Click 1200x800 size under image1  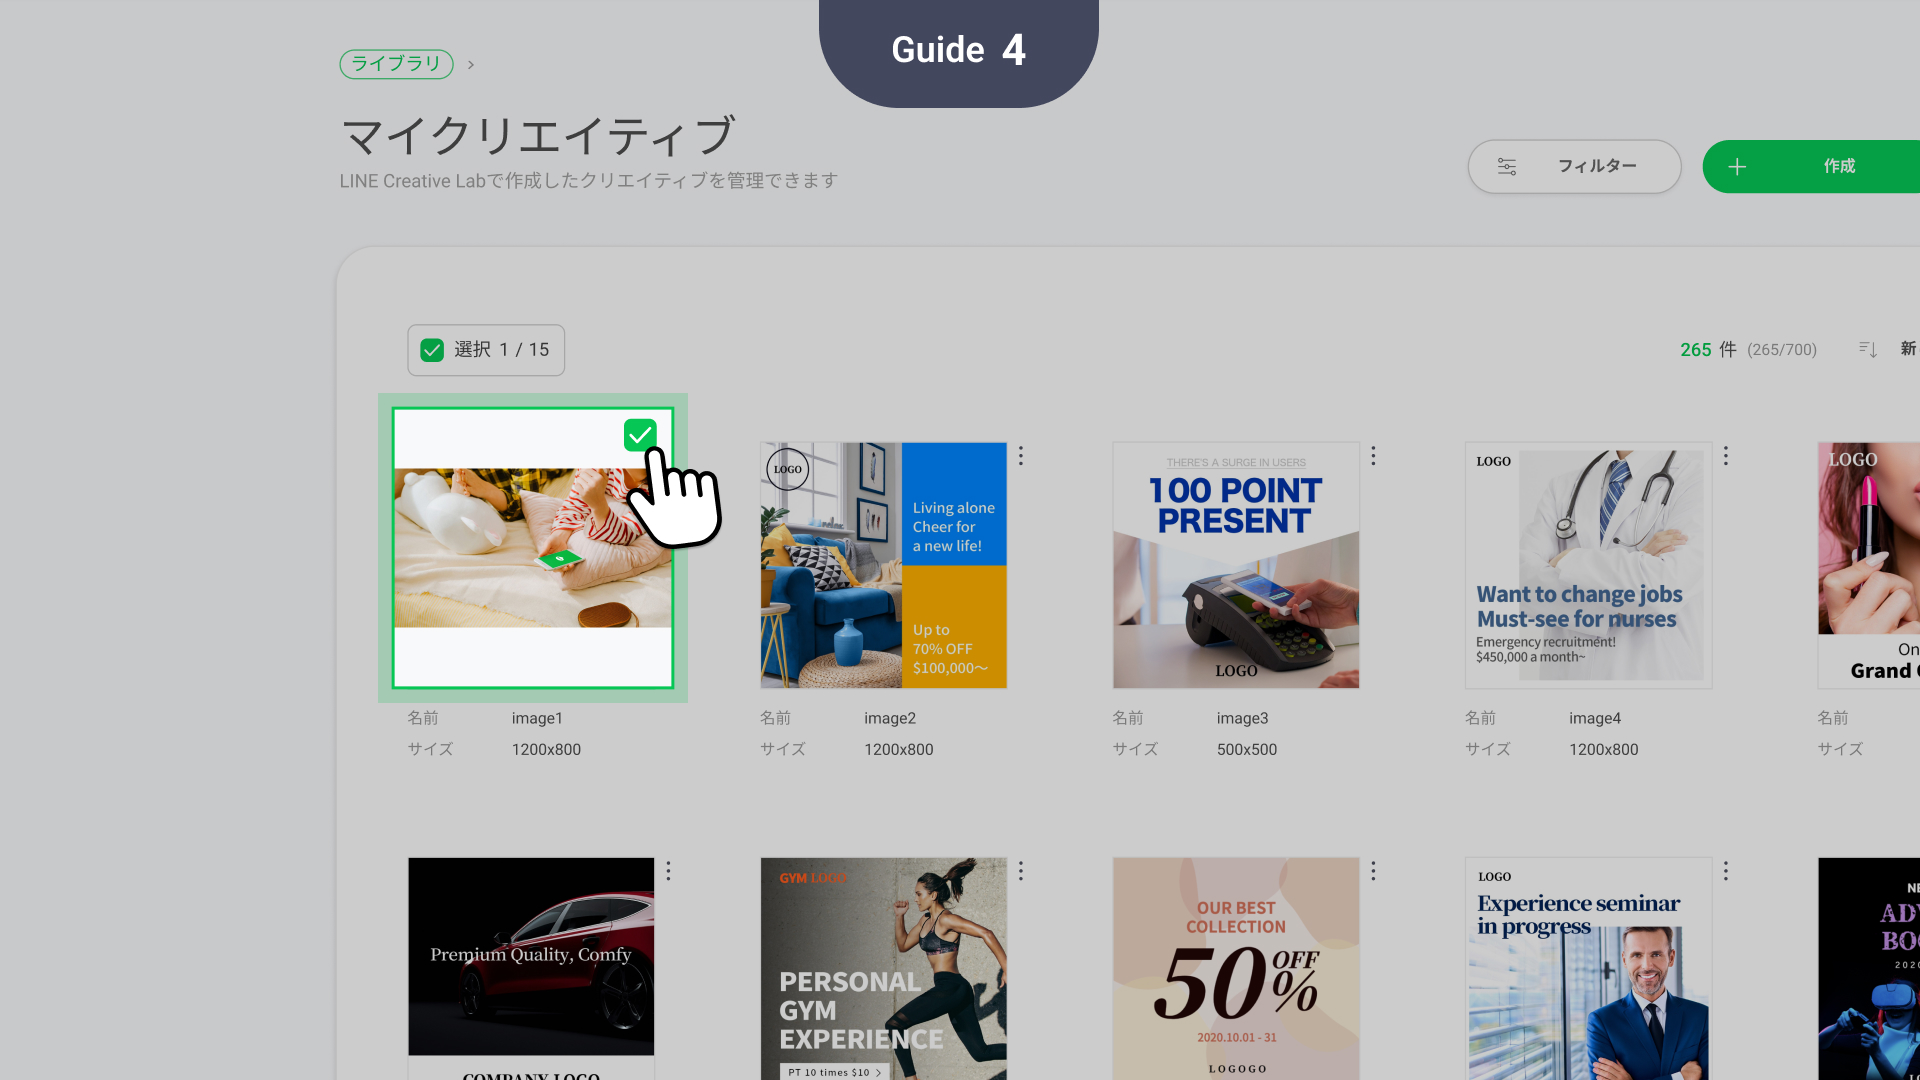(546, 749)
